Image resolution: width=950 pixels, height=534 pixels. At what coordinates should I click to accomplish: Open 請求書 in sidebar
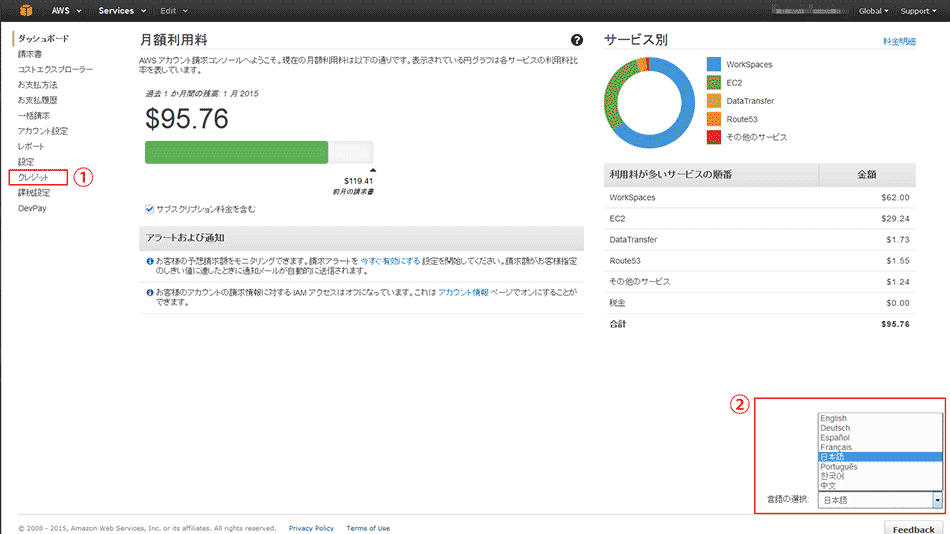pyautogui.click(x=30, y=54)
